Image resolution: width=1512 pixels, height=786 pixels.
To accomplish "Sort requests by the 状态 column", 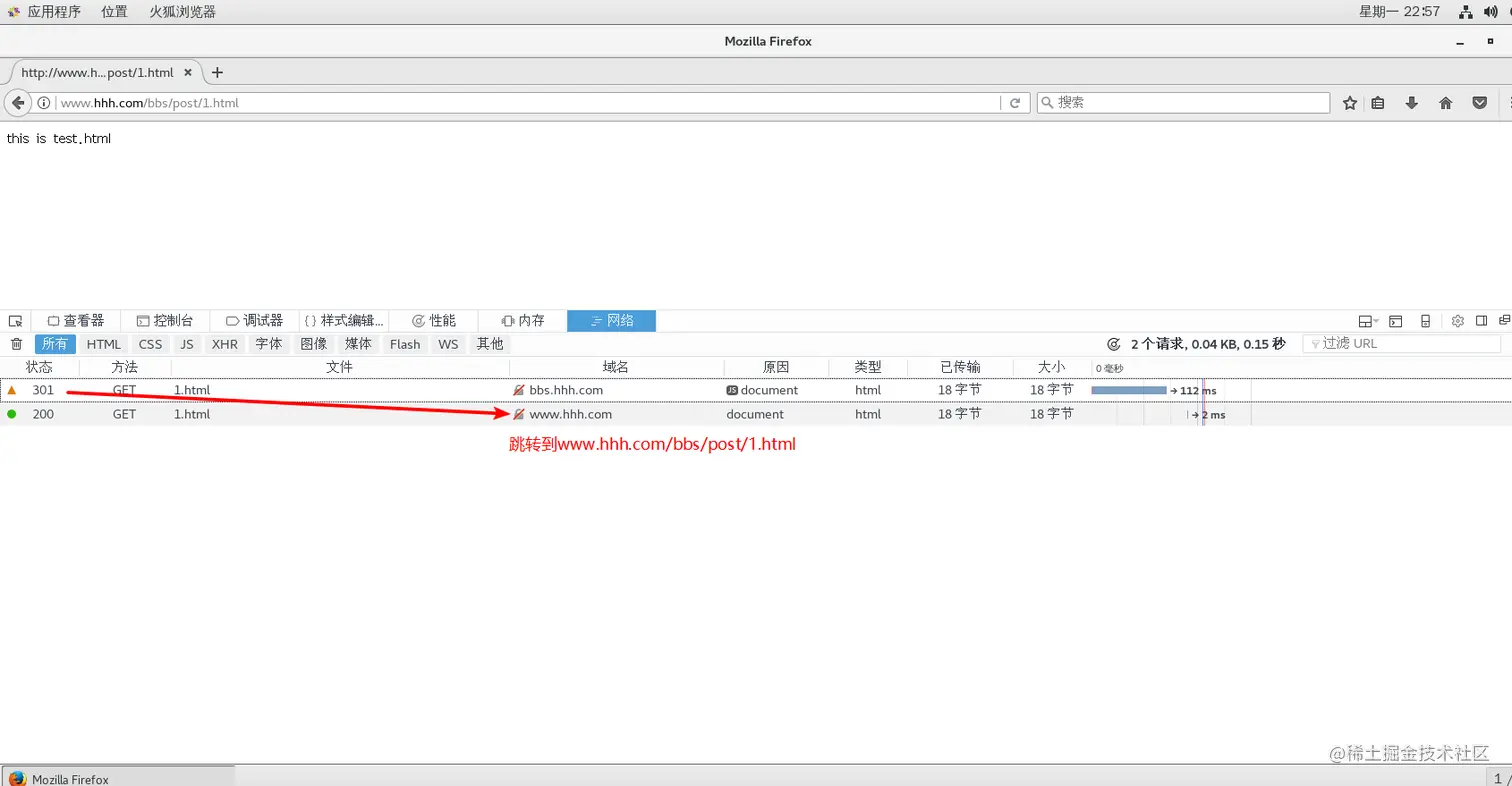I will 40,367.
